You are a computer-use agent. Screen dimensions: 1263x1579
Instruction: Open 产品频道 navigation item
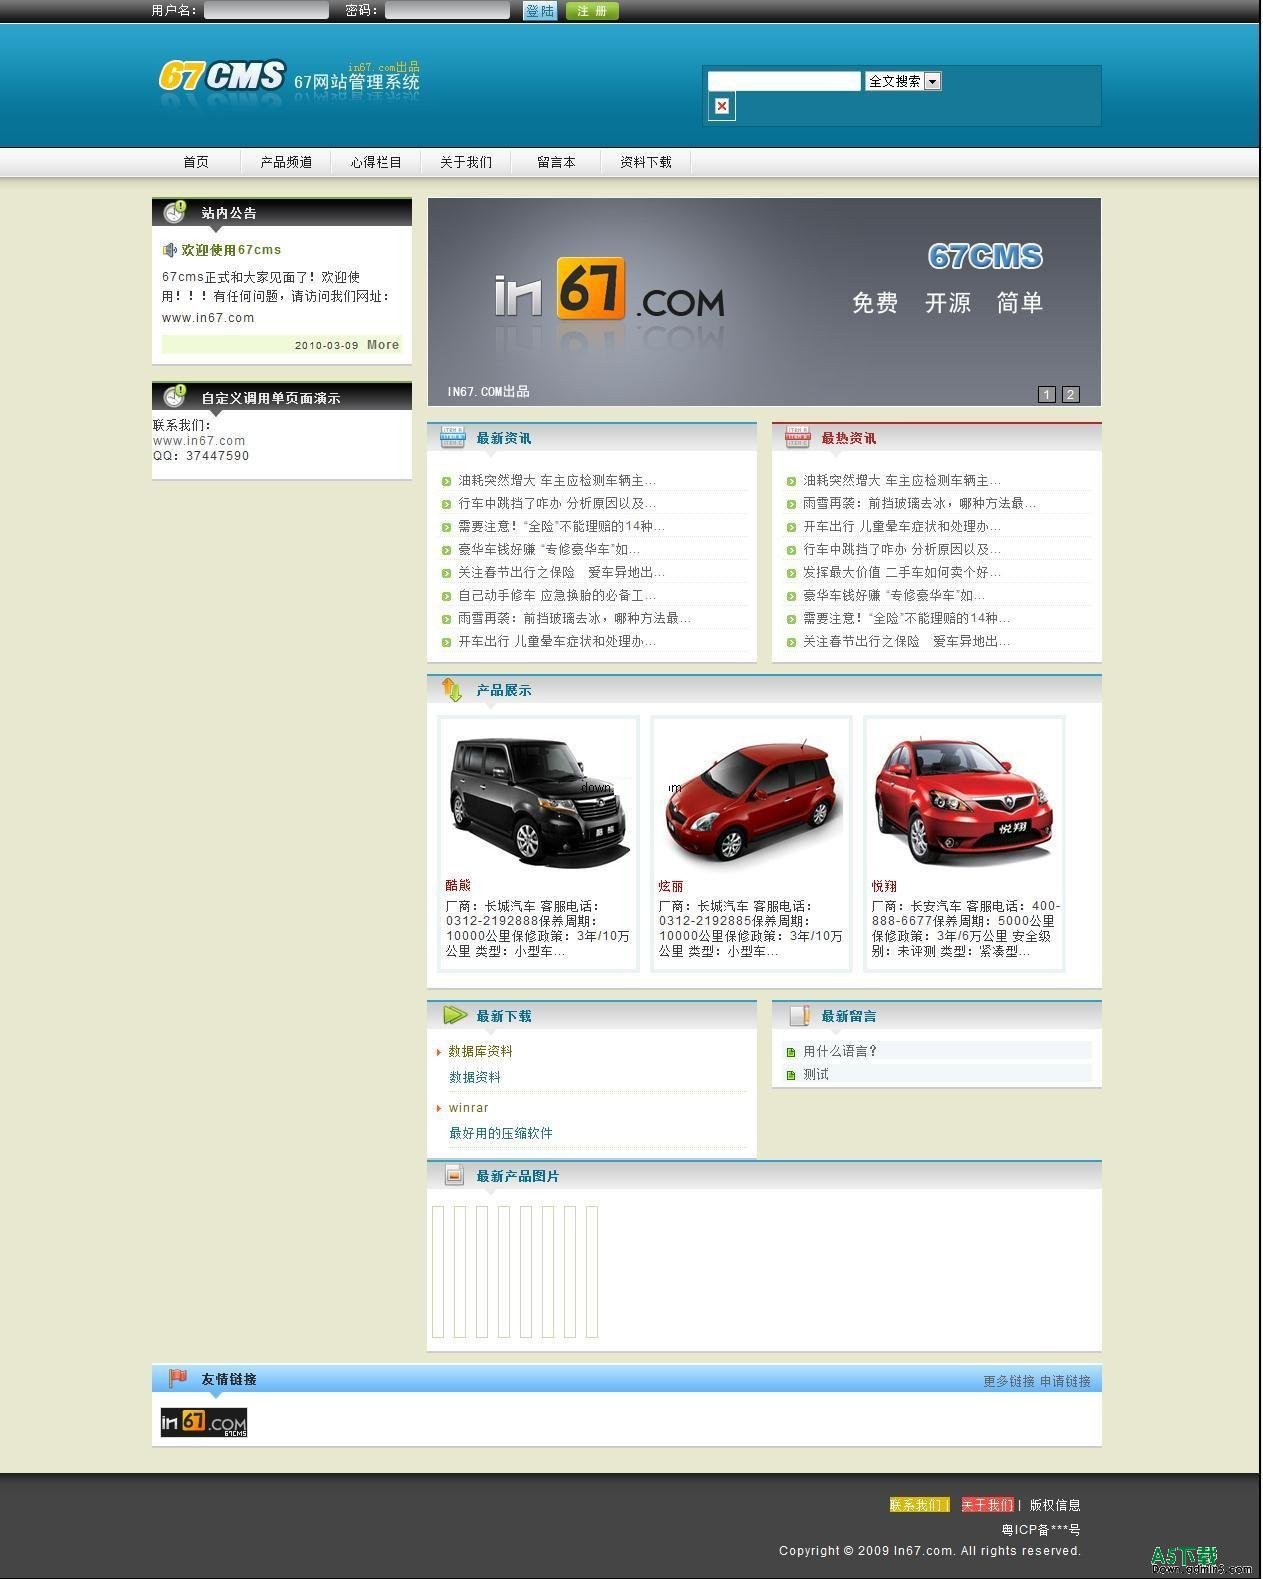[286, 162]
